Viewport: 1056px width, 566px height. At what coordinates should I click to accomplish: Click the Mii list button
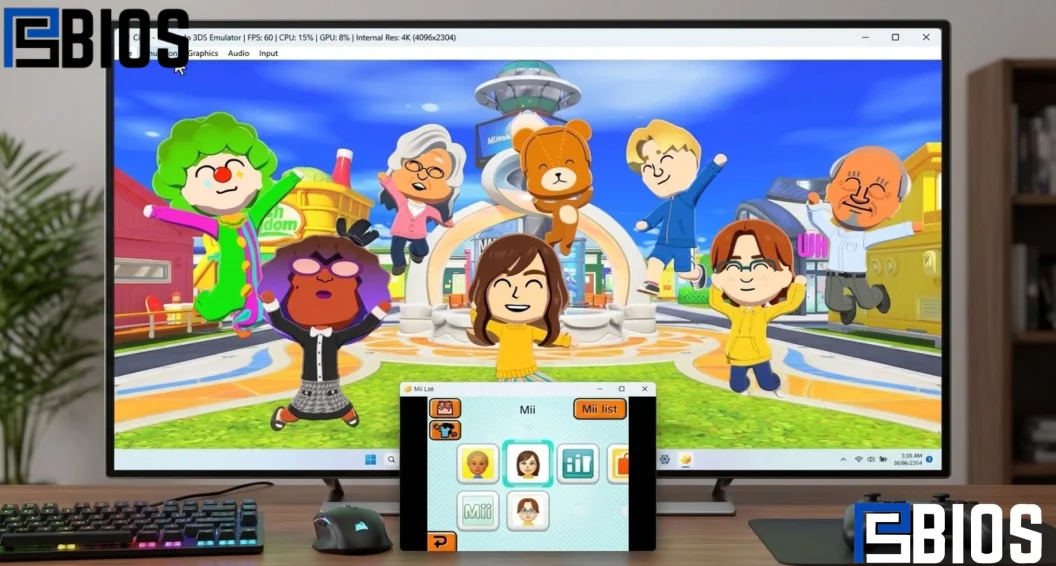(x=600, y=409)
